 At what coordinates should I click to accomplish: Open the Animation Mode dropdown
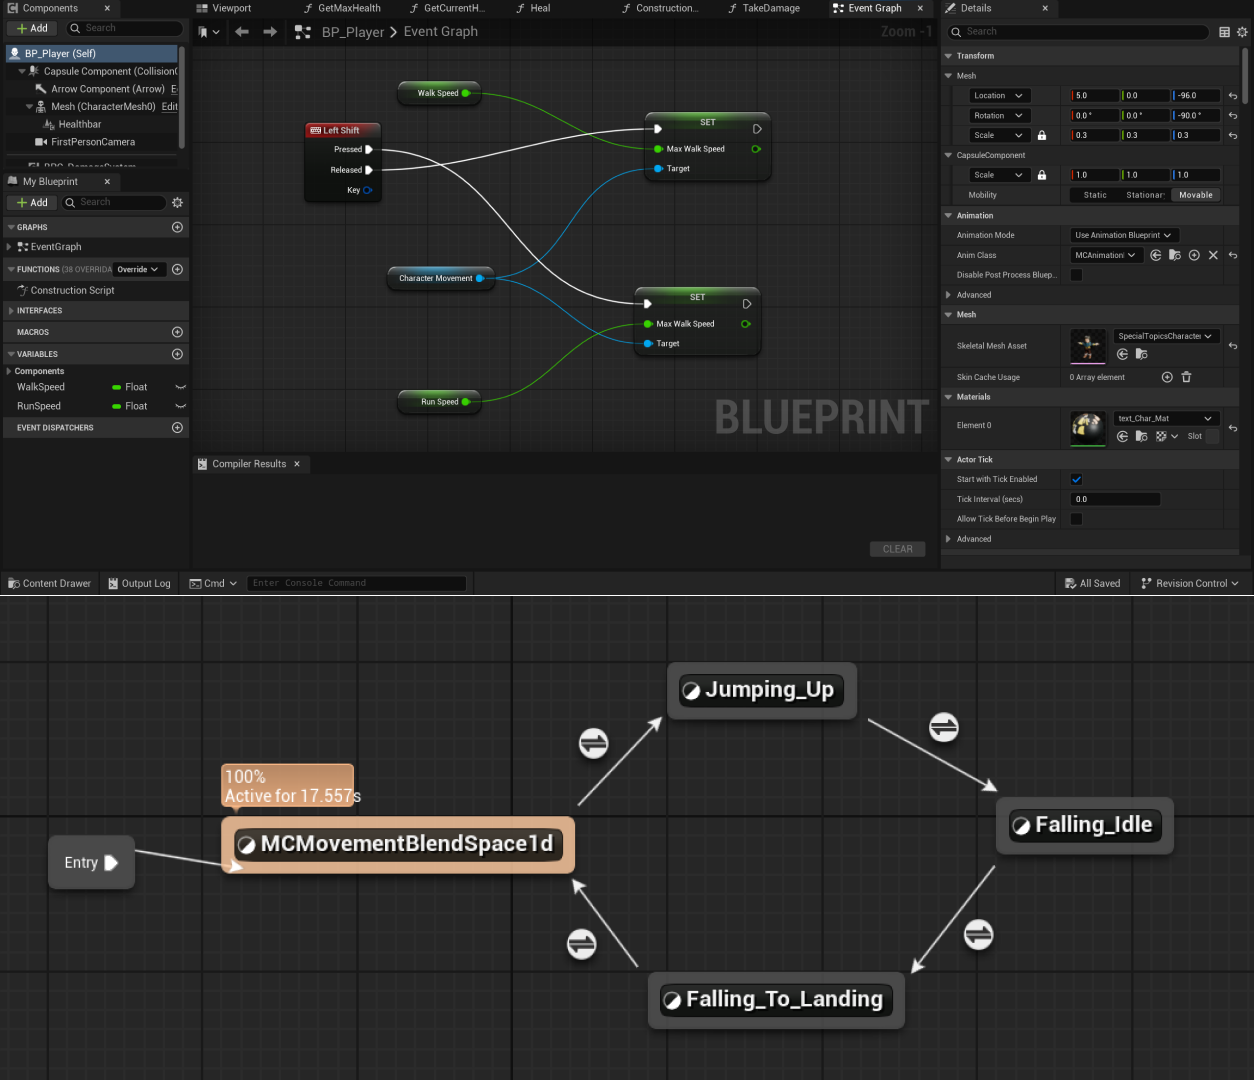[x=1123, y=235]
